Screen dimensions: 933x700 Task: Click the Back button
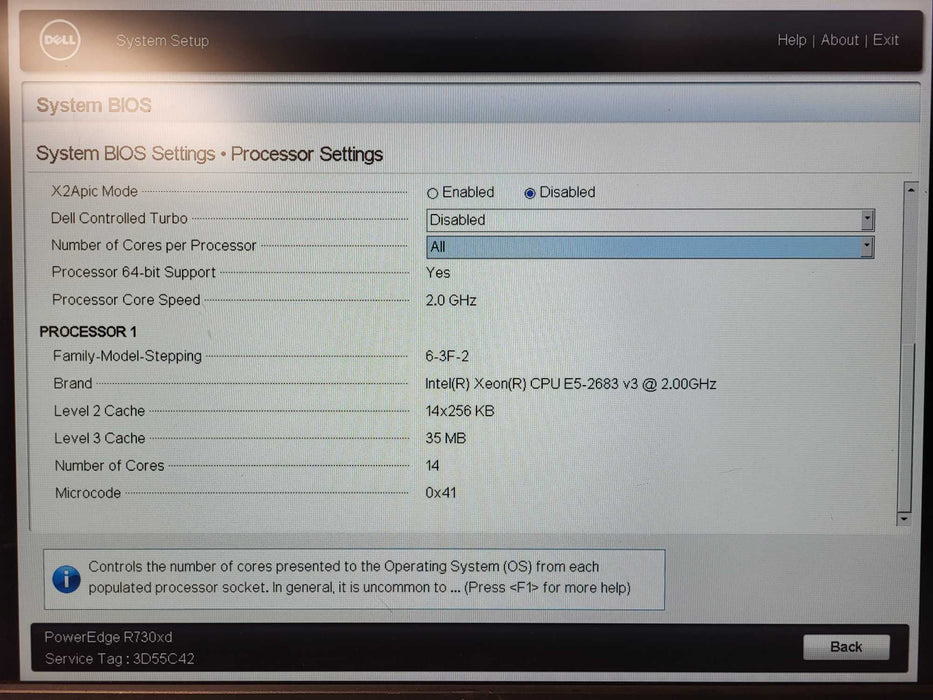tap(846, 646)
